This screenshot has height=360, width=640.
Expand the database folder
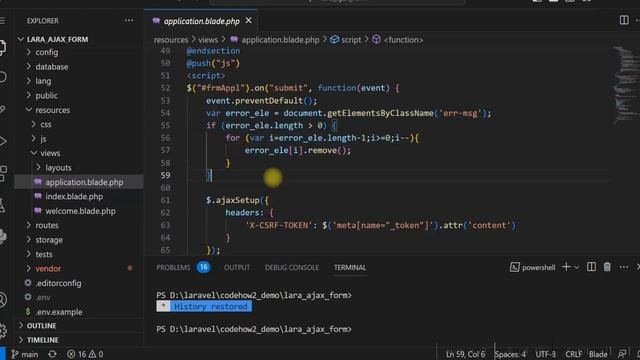point(51,67)
